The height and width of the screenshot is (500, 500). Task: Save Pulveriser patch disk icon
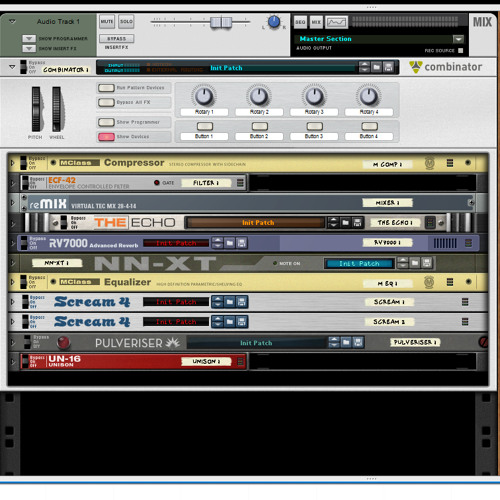358,342
